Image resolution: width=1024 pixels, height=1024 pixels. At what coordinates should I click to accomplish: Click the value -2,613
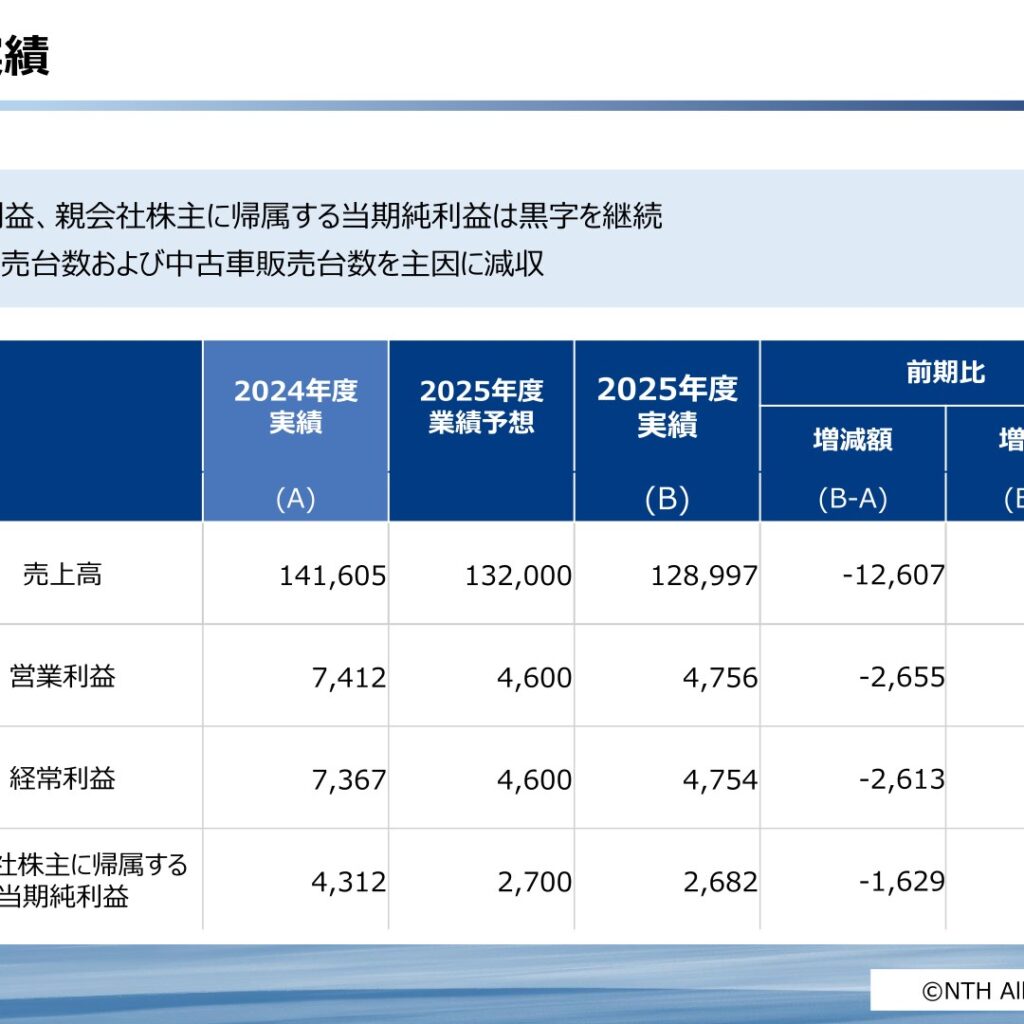tap(902, 779)
